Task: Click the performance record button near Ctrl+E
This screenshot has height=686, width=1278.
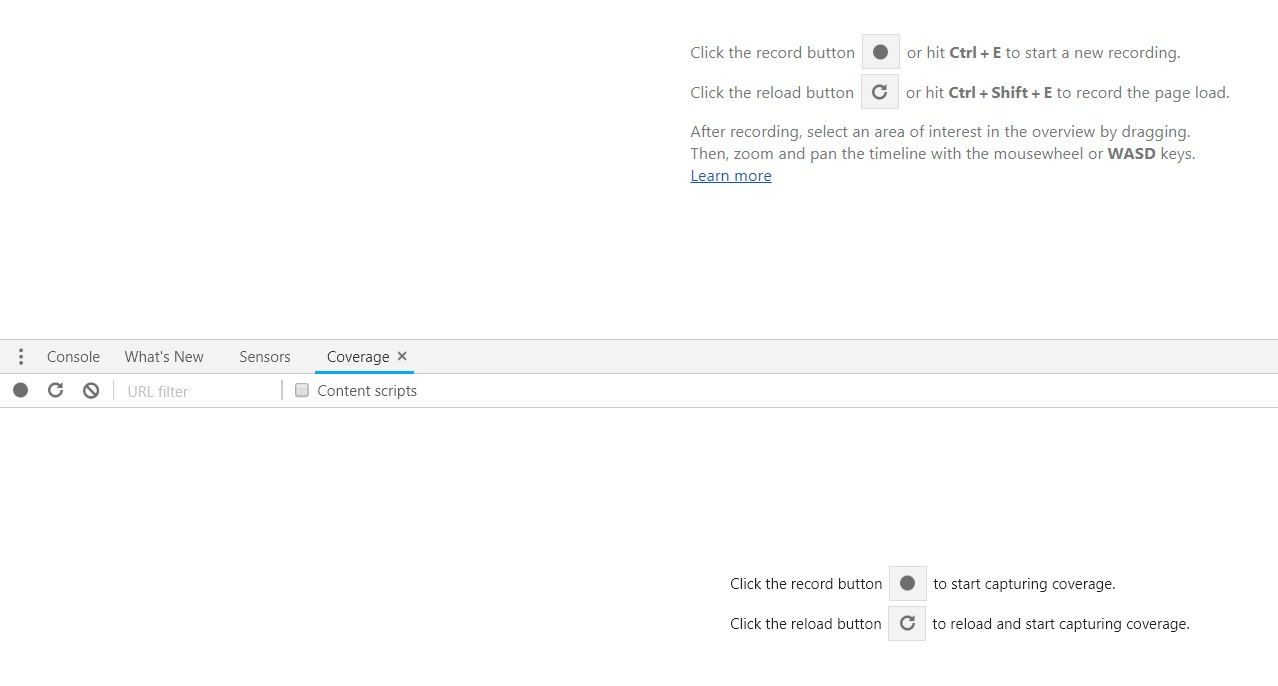Action: click(x=880, y=52)
